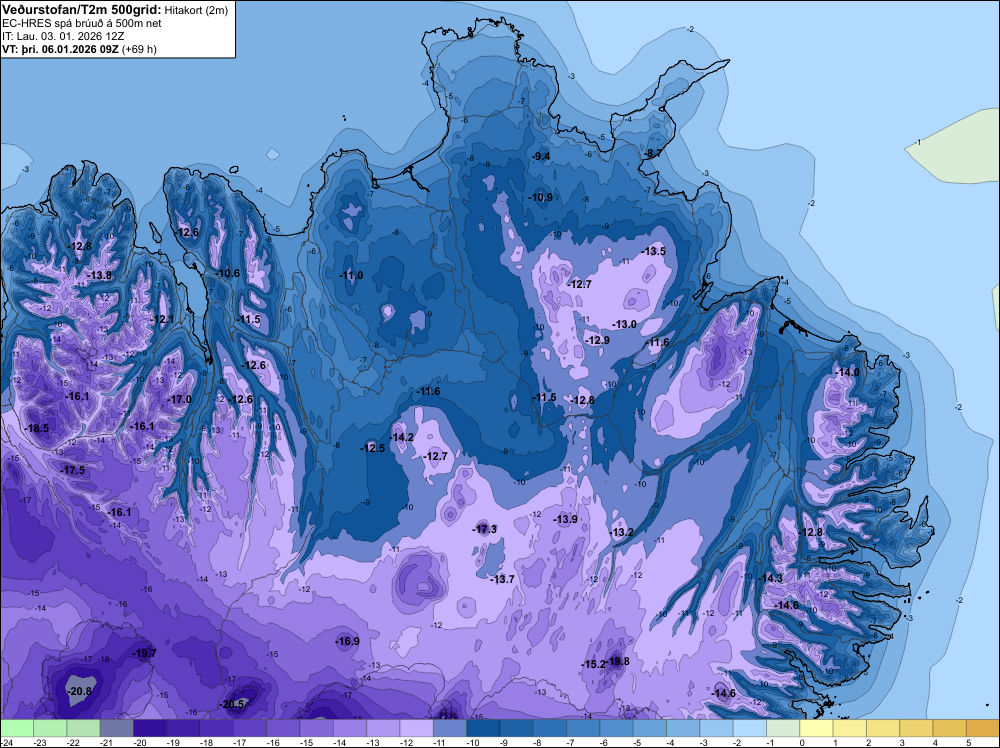Click the -10.6 temperature value
Viewport: 1000px width, 748px height.
coord(228,273)
